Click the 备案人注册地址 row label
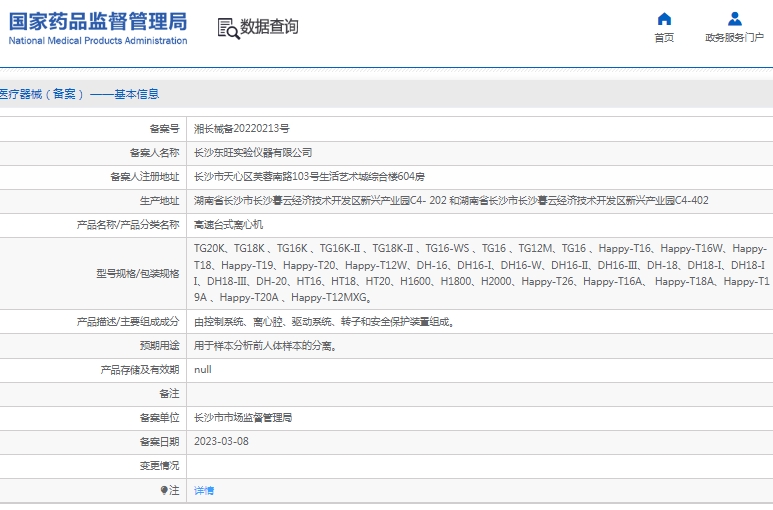The image size is (773, 510). coord(145,177)
